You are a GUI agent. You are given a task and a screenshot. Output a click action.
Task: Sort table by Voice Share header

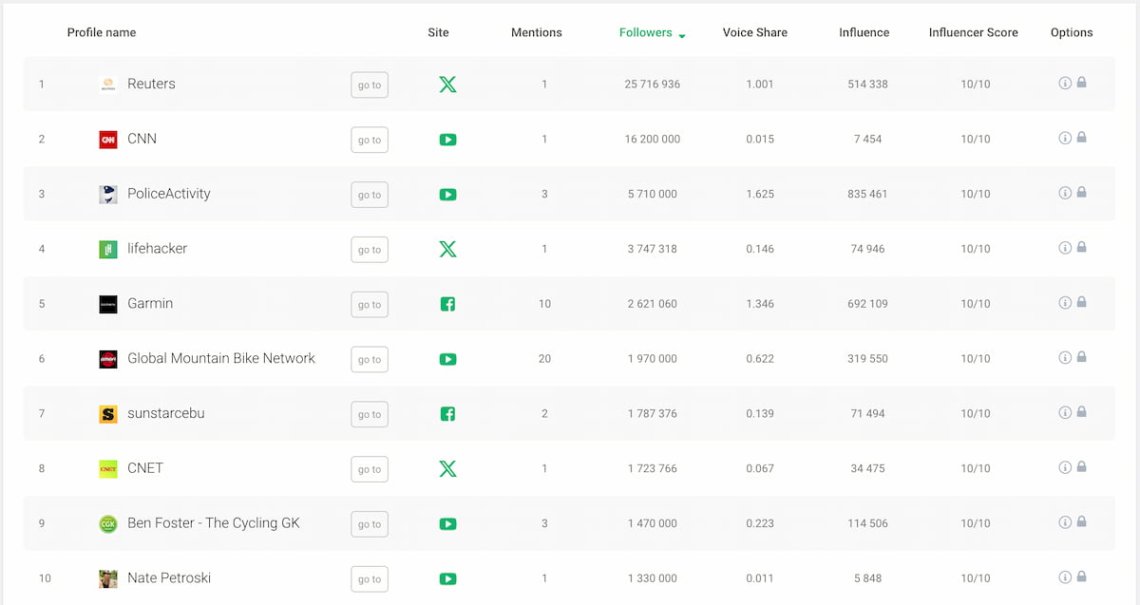[755, 33]
